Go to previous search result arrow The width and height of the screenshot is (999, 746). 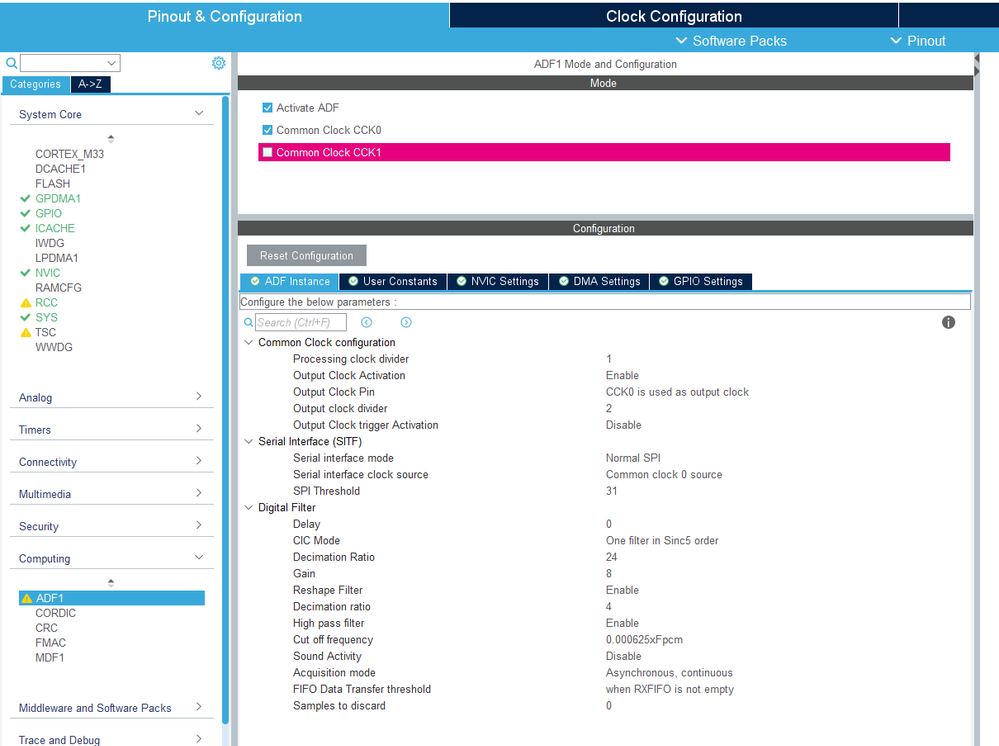coord(366,322)
